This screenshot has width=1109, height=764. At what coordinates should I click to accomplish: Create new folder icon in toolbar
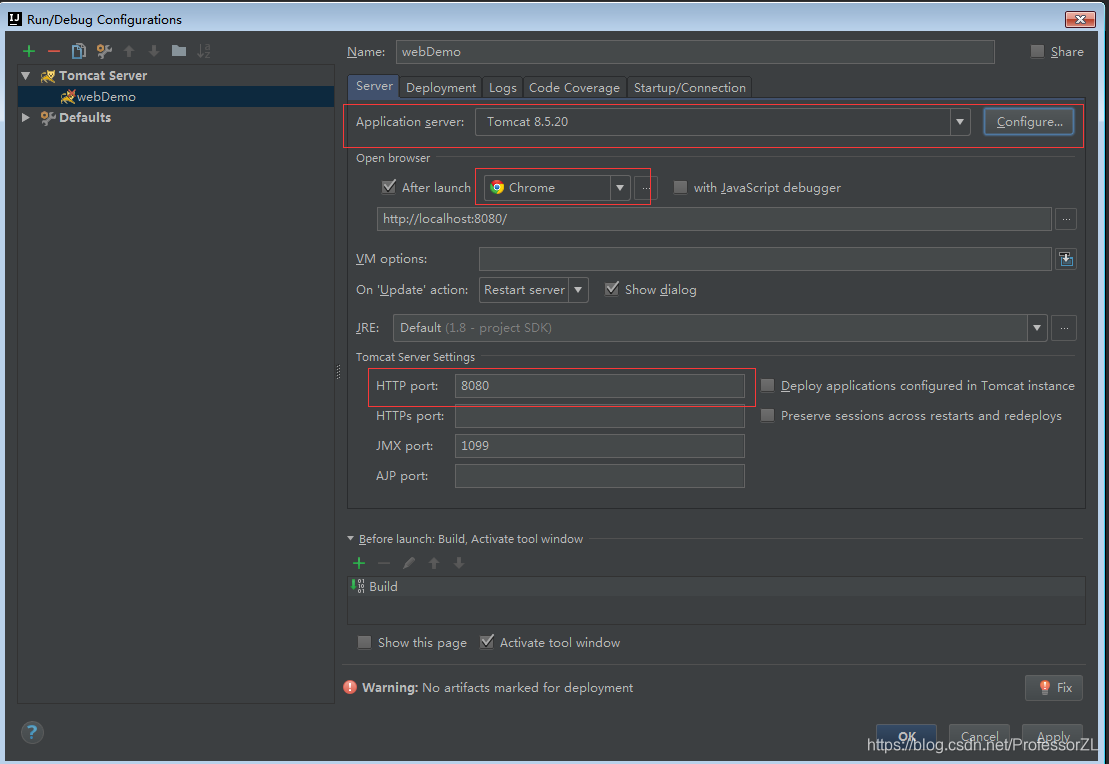coord(179,51)
